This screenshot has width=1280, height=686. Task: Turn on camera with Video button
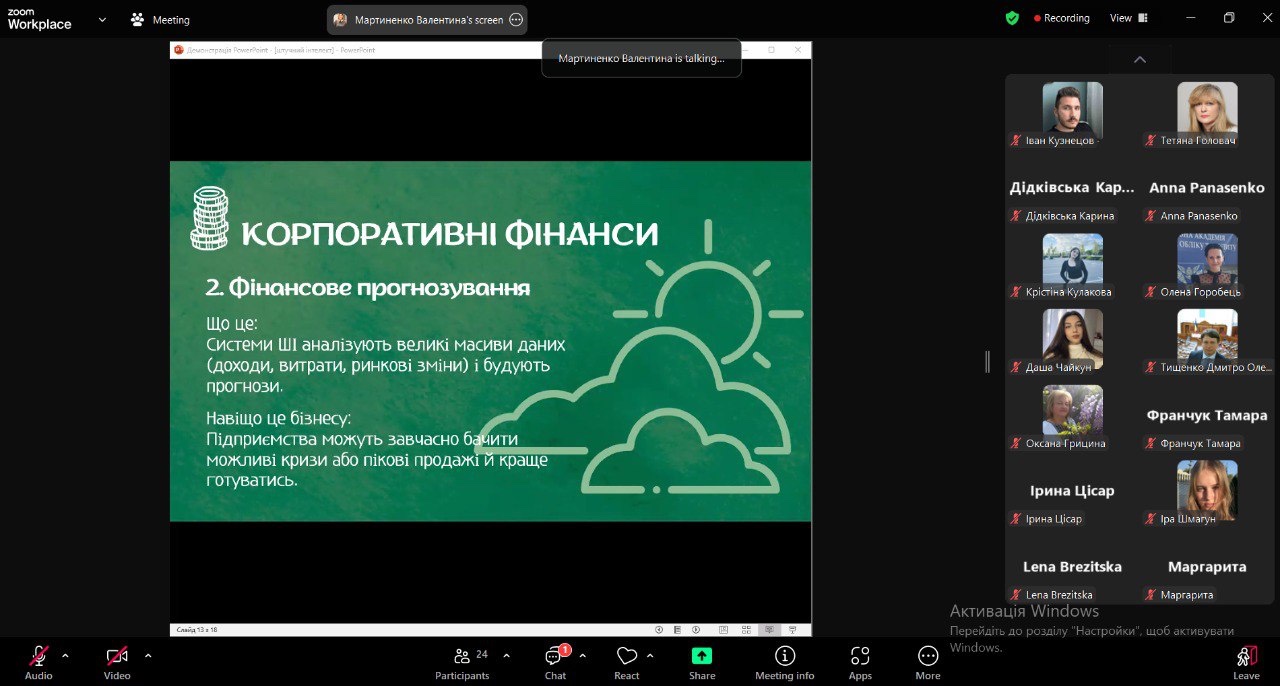point(117,662)
